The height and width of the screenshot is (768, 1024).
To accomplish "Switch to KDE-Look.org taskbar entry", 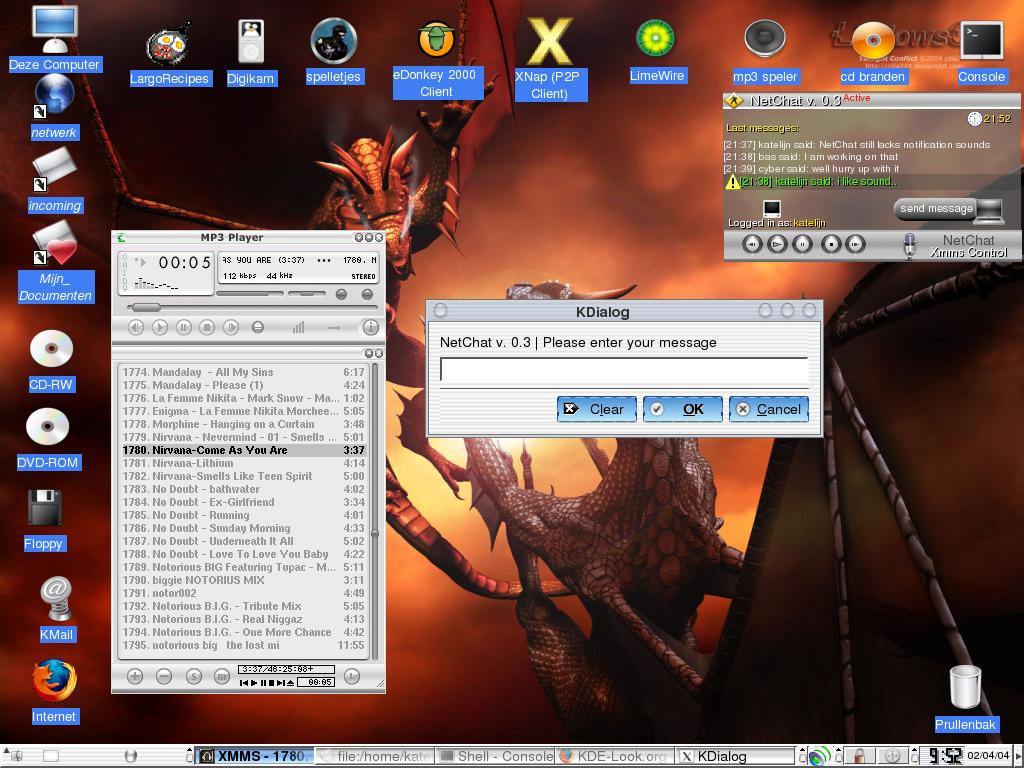I will pos(614,756).
